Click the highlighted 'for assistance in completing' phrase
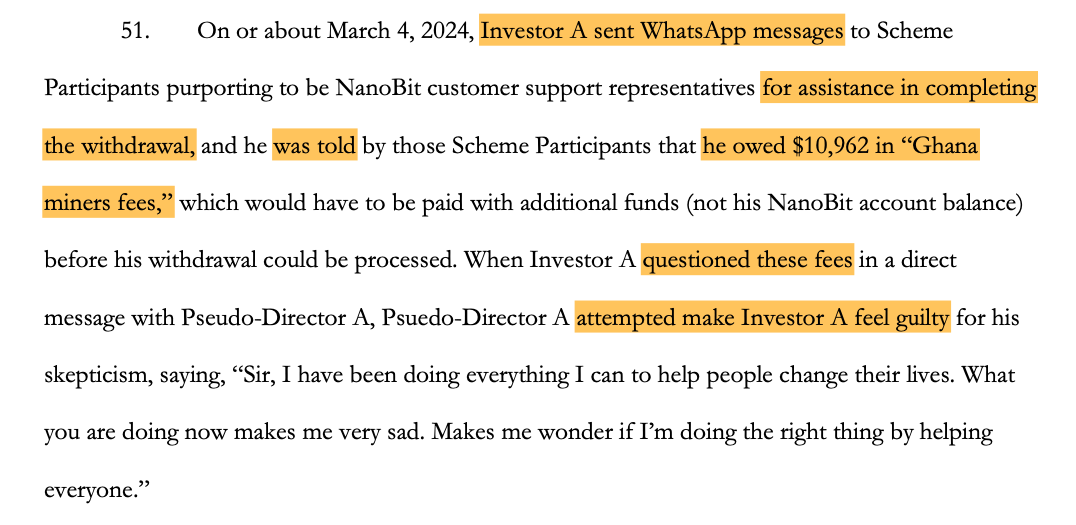 pos(898,89)
